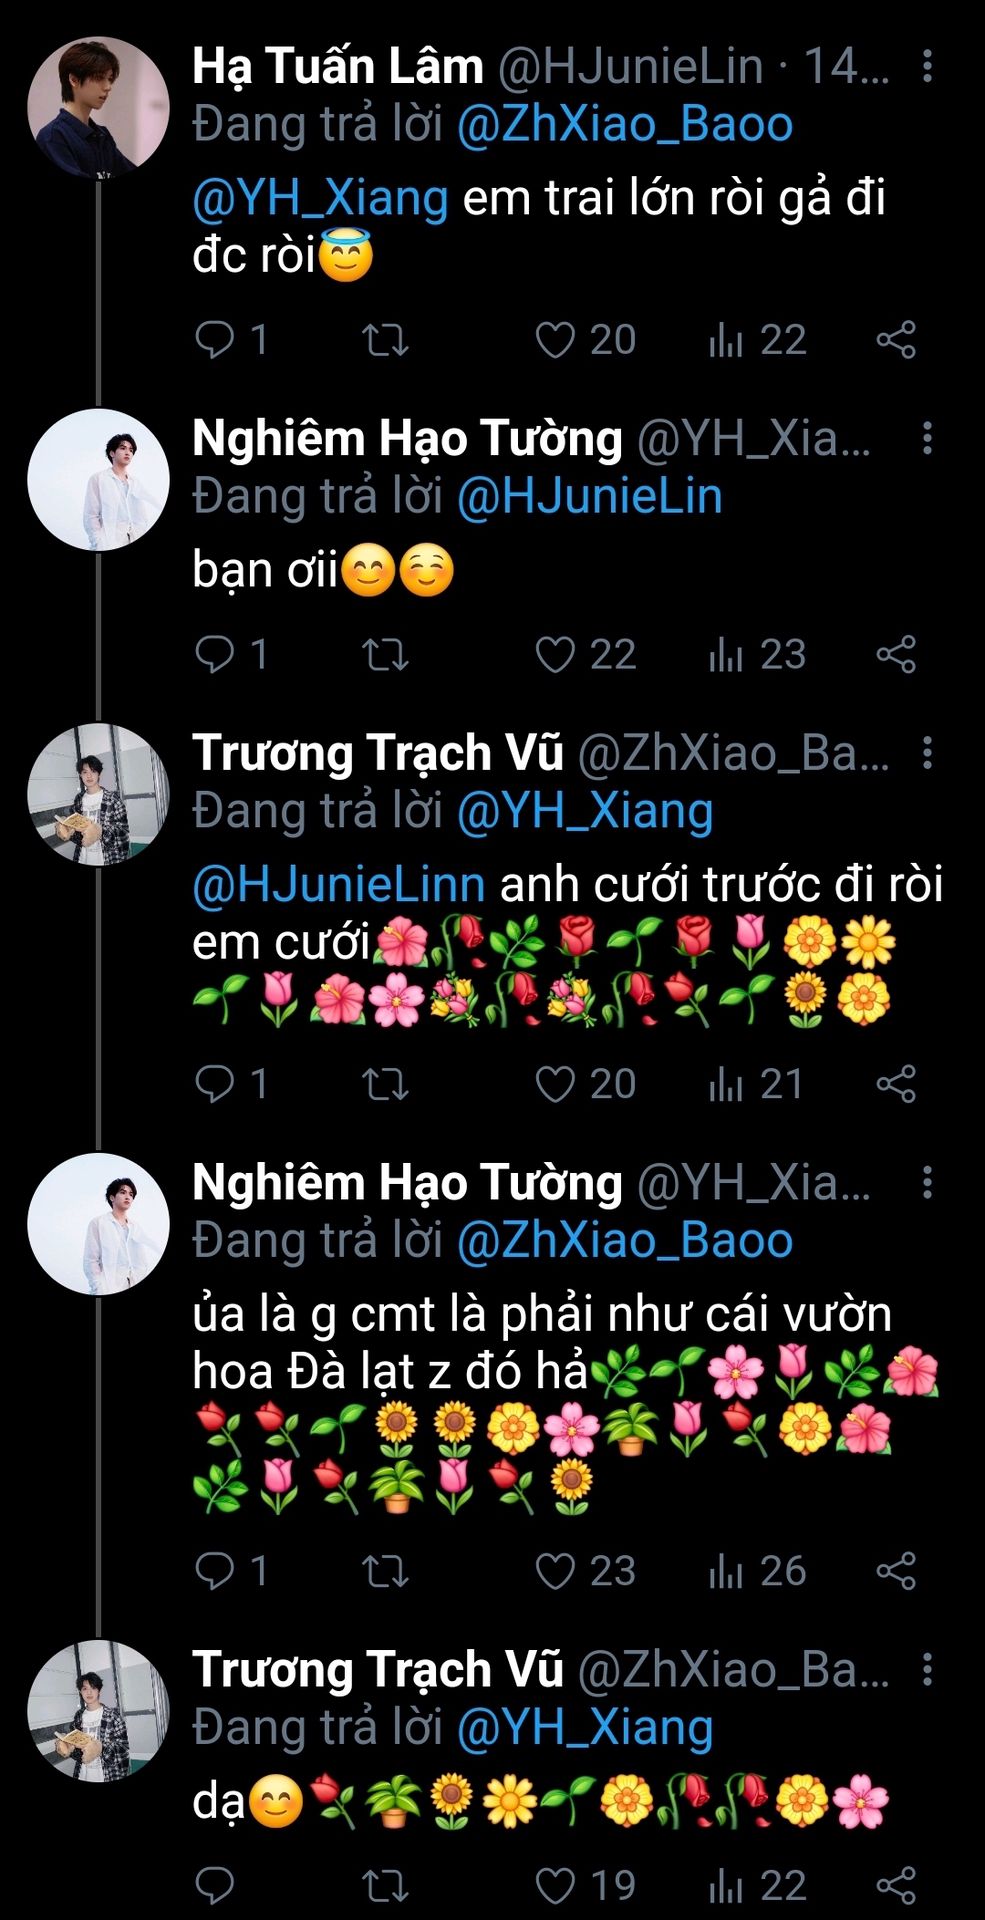Reply to Hạ Tuấn Lâm's tweet
Image resolution: width=985 pixels, height=1920 pixels.
point(215,340)
